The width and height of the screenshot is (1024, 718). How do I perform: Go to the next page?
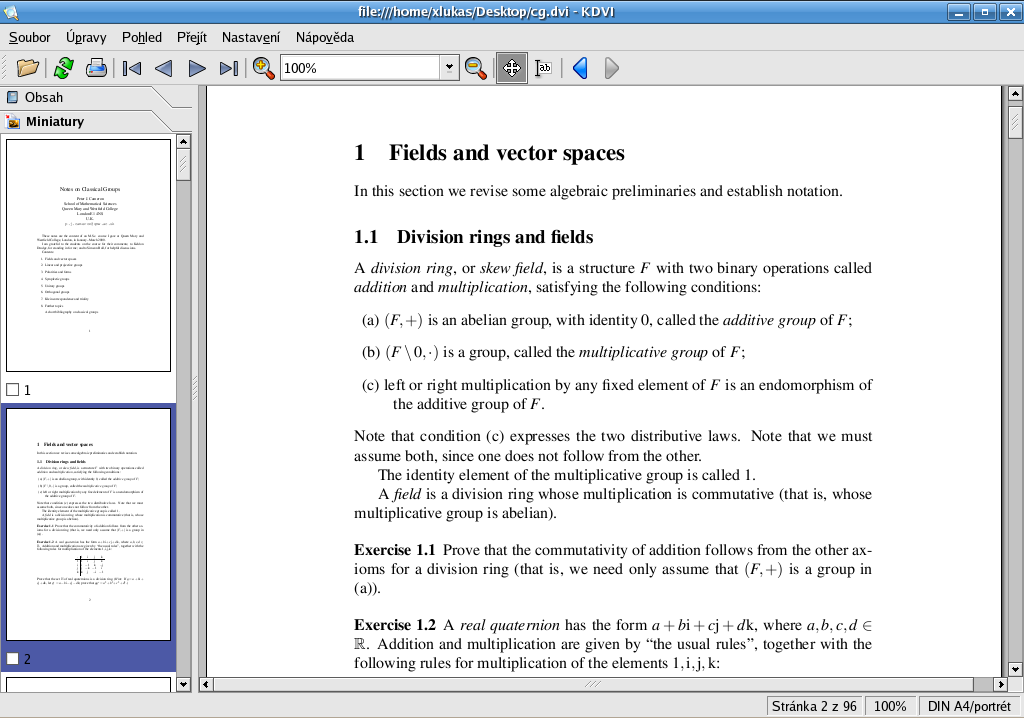click(x=197, y=68)
